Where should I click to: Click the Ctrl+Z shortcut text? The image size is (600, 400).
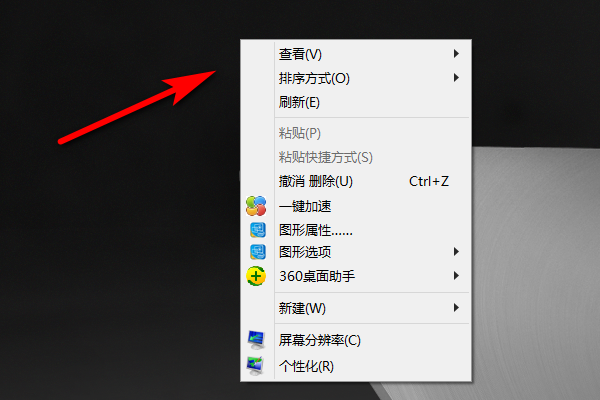coord(429,181)
